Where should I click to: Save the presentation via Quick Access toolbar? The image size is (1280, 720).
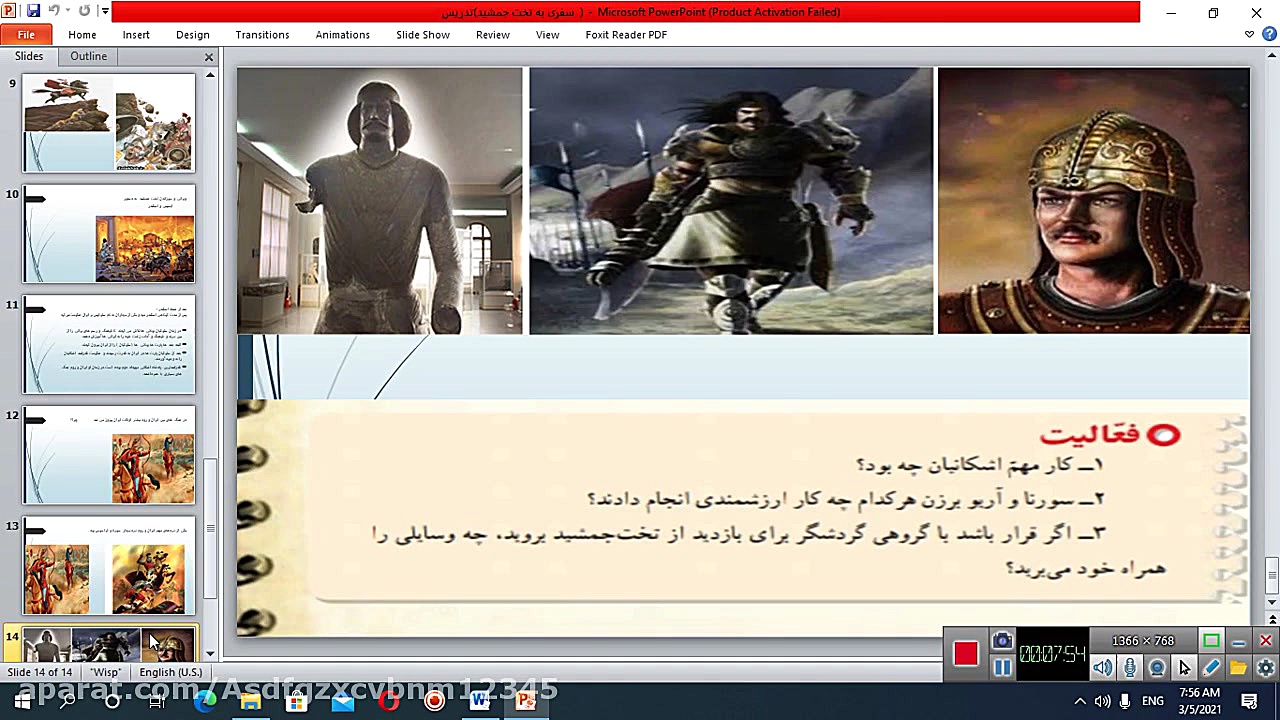pos(33,10)
